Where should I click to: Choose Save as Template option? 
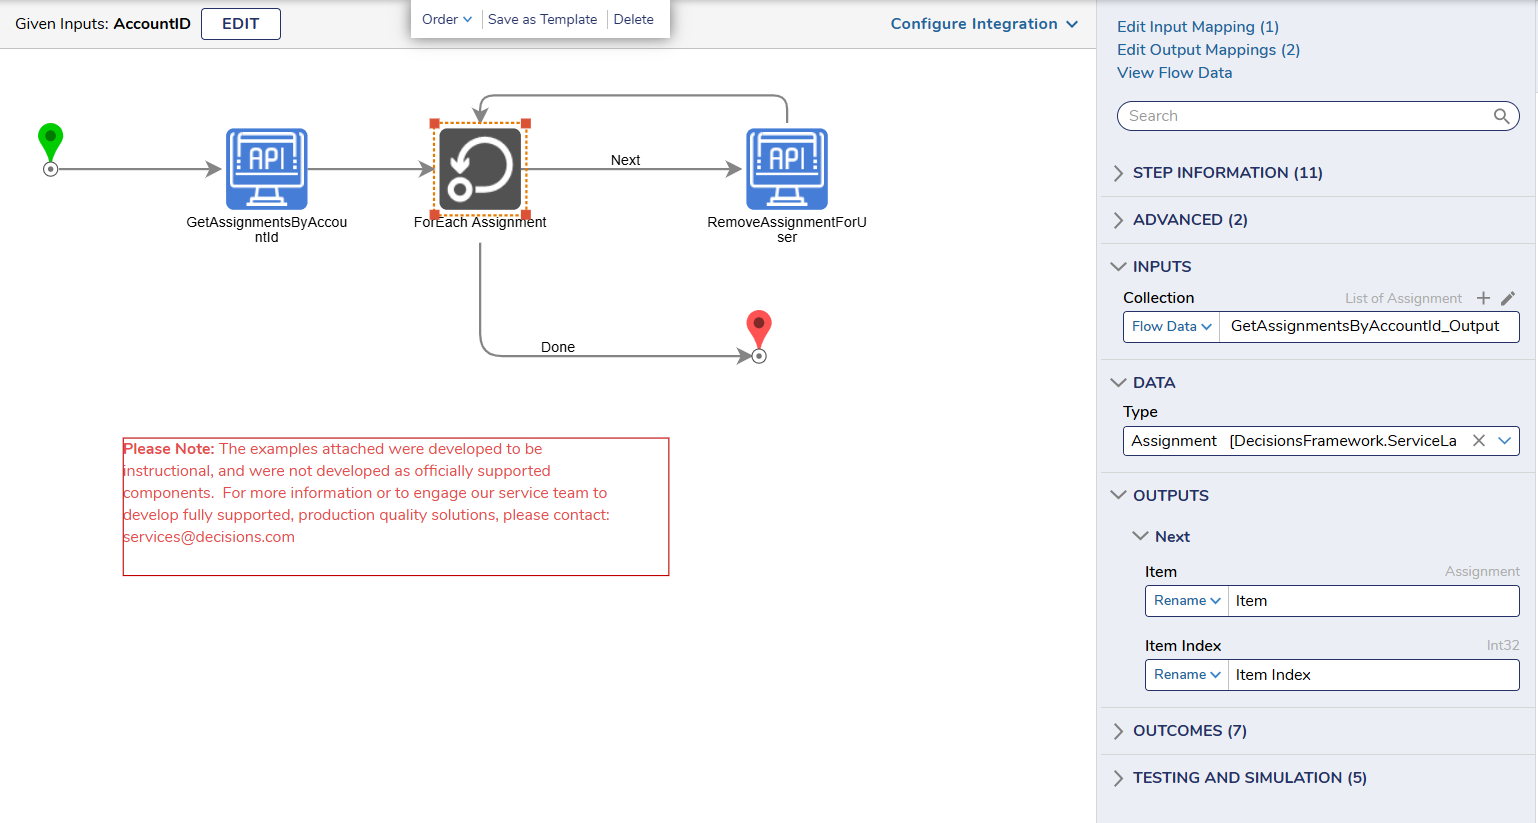542,19
